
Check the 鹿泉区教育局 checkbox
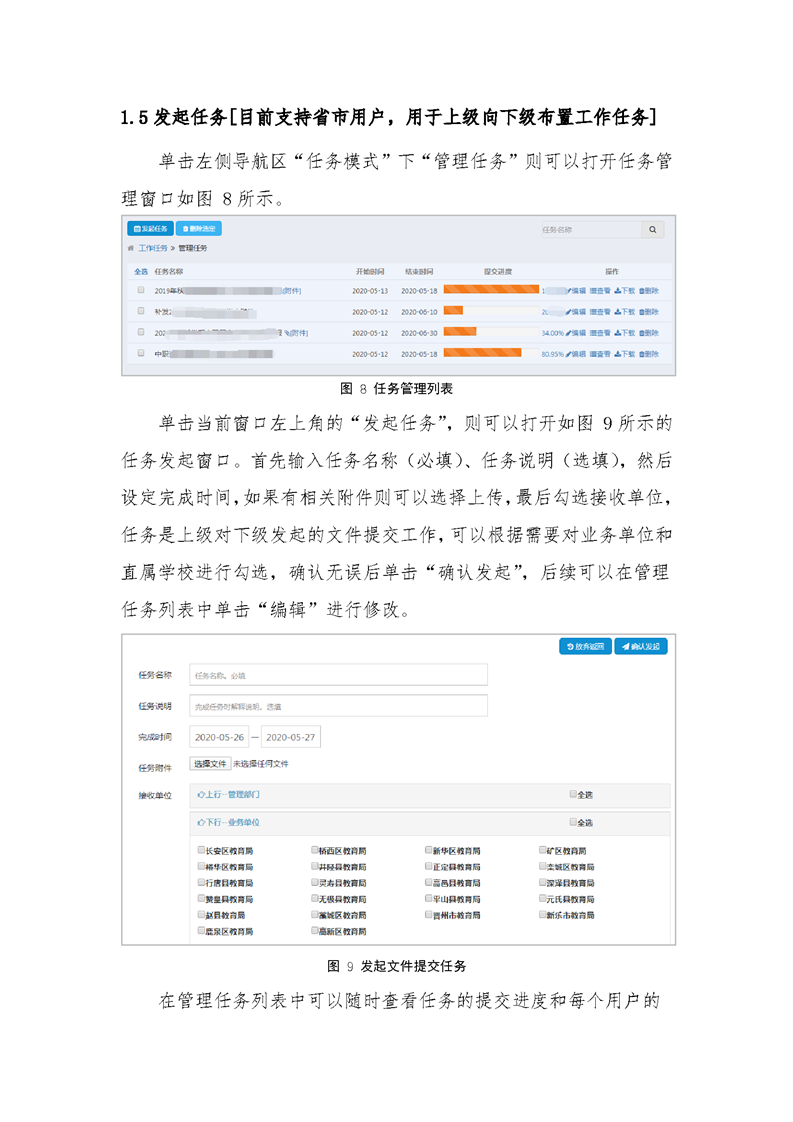[x=201, y=930]
